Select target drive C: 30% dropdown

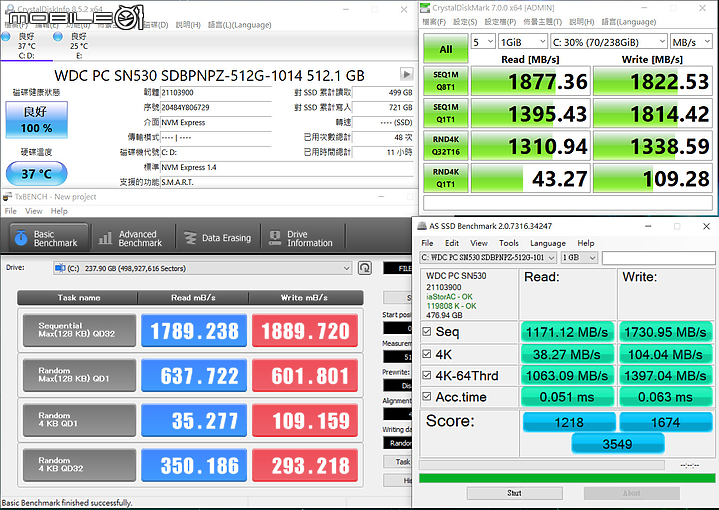click(609, 42)
